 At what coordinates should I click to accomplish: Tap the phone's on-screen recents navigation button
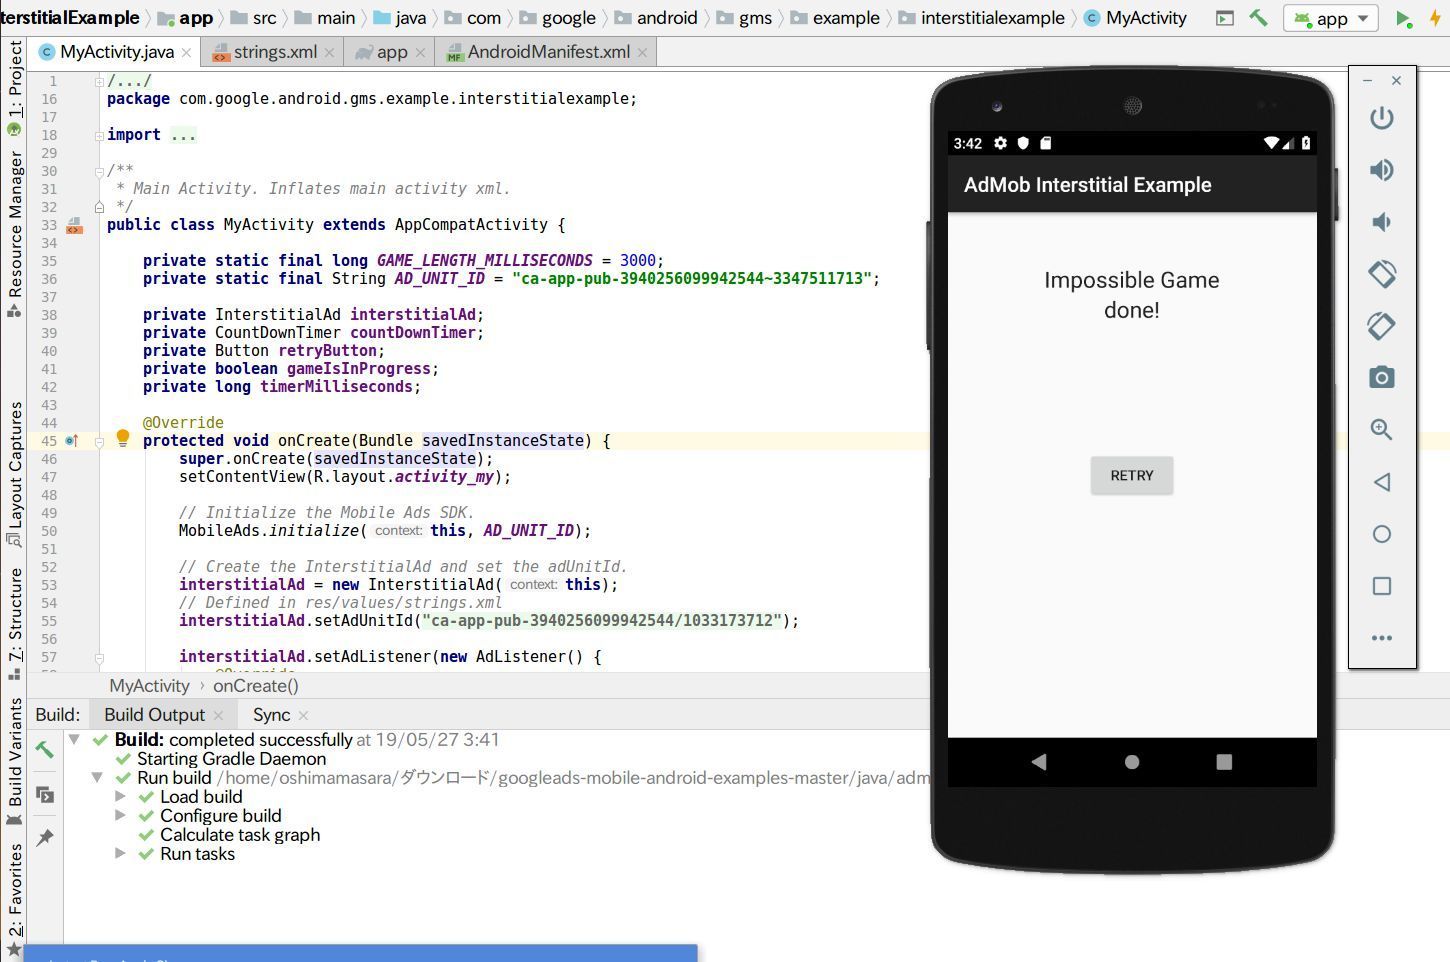(1224, 762)
